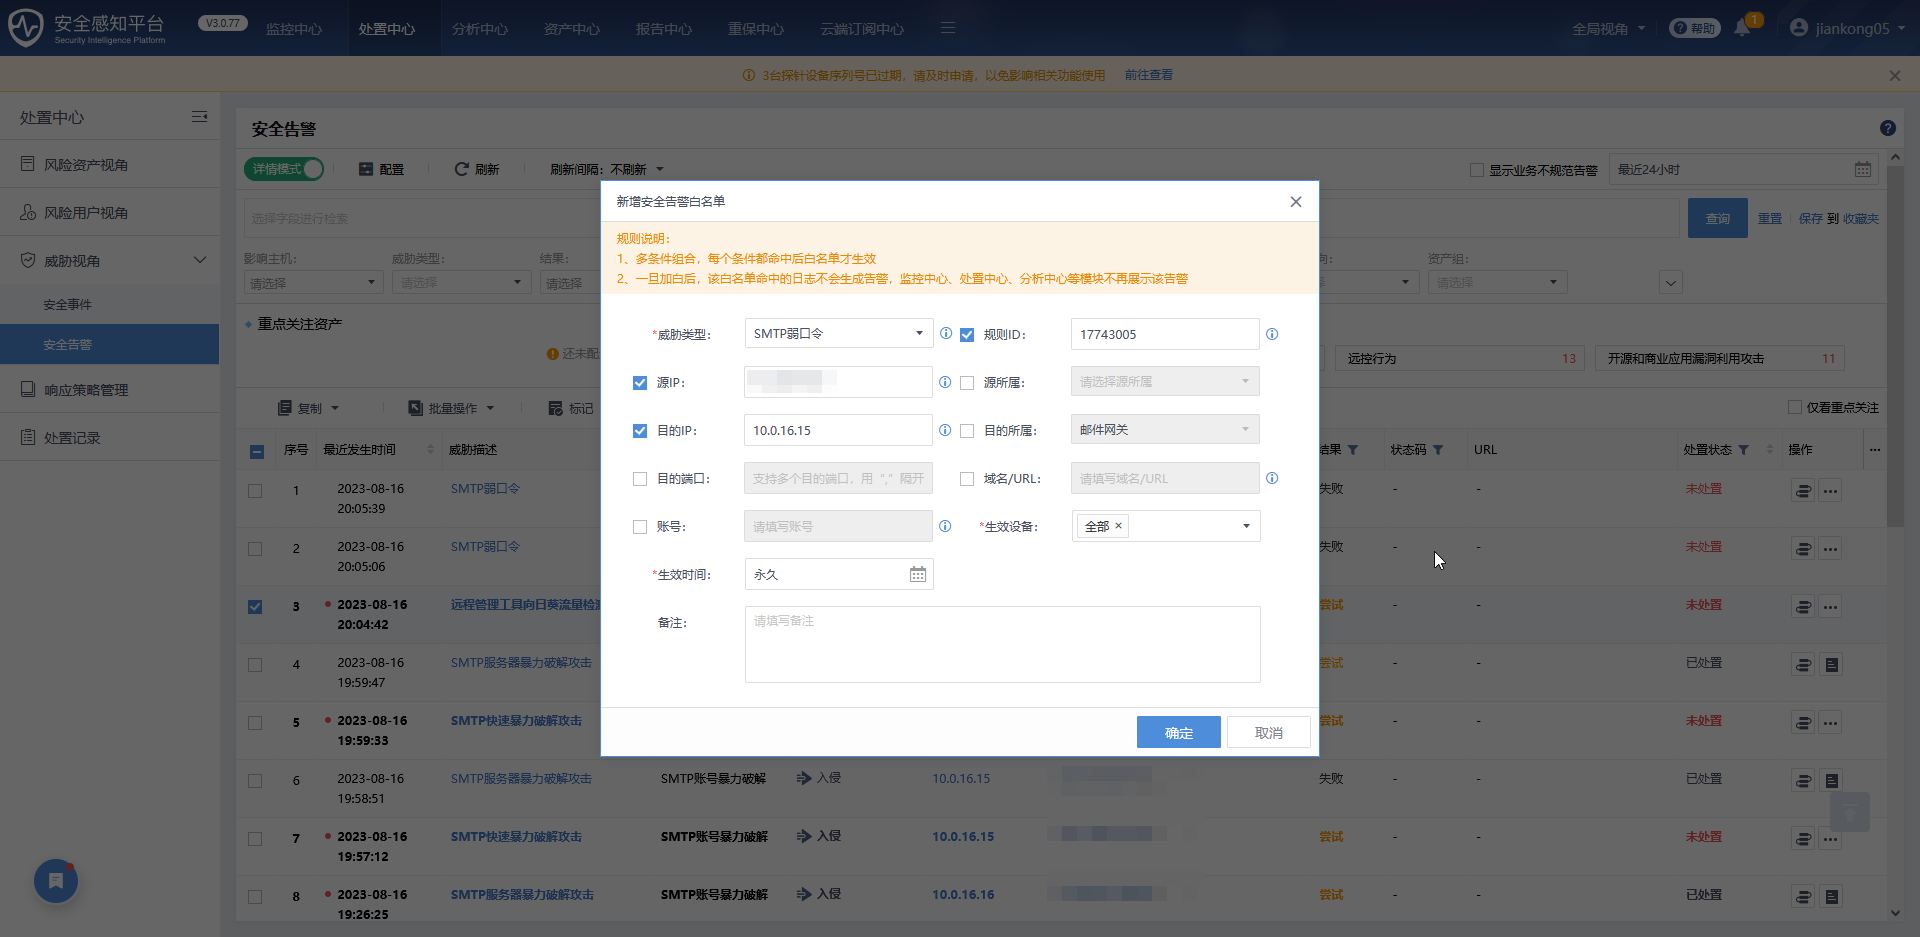Click the 查询 search button
Viewport: 1920px width, 937px height.
[1718, 218]
